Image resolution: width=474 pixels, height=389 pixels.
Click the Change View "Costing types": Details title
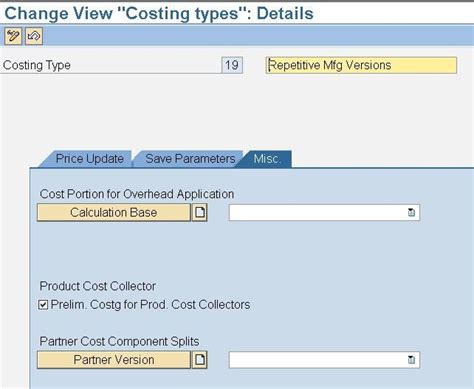tap(159, 14)
